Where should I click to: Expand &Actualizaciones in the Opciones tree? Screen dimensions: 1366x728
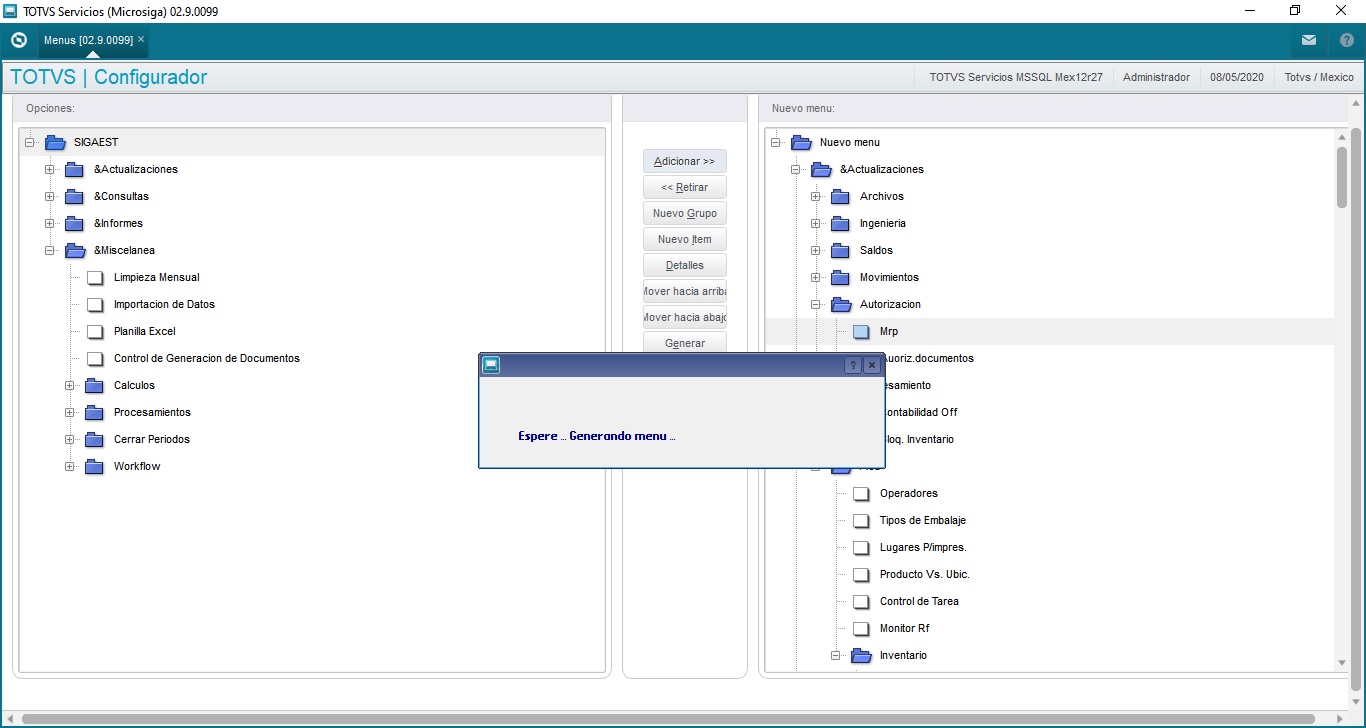(x=50, y=169)
